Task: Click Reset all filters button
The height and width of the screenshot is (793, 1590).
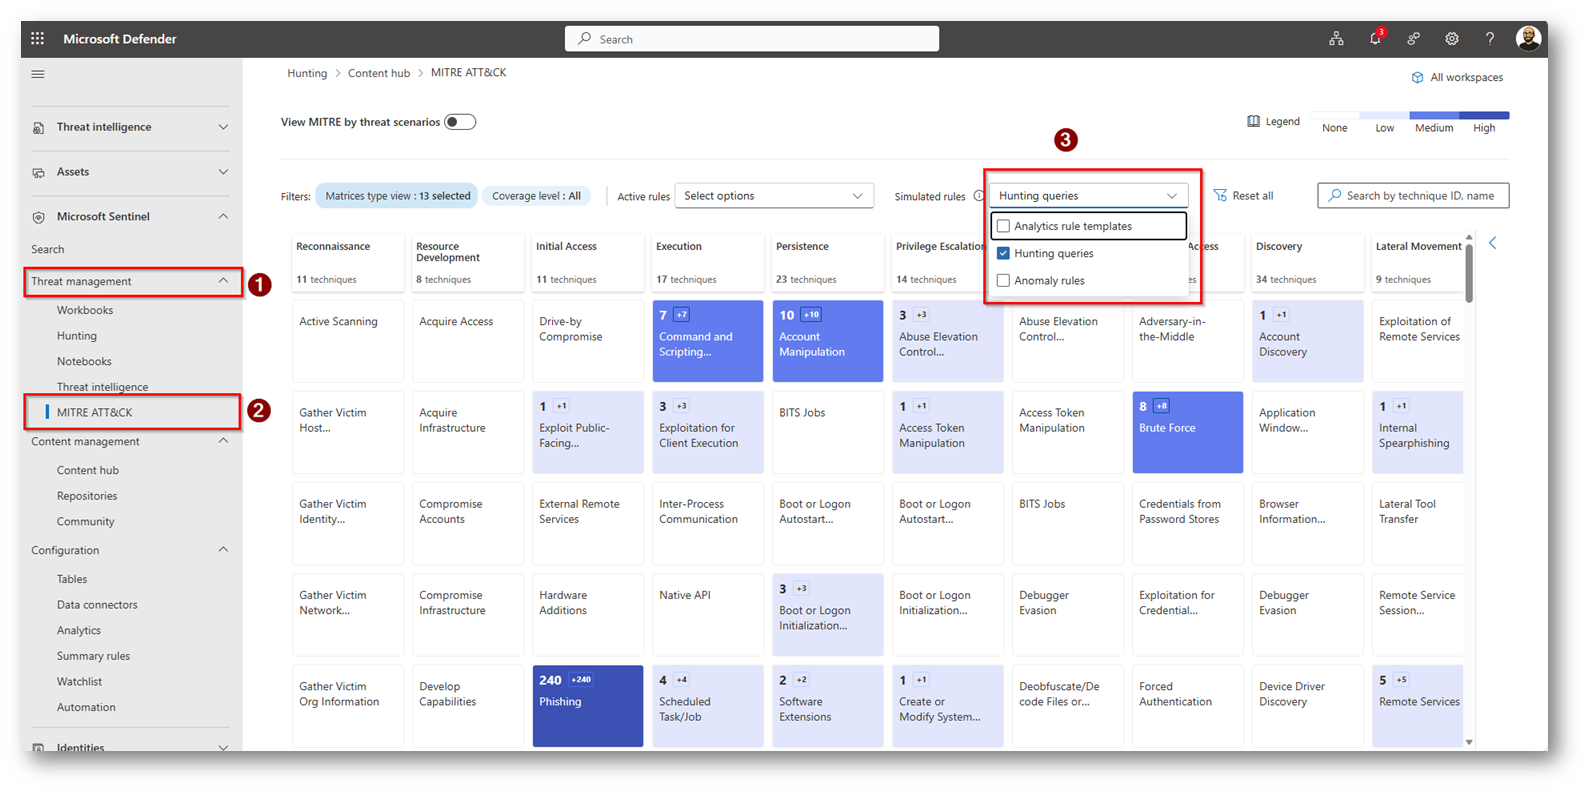Action: [1243, 196]
